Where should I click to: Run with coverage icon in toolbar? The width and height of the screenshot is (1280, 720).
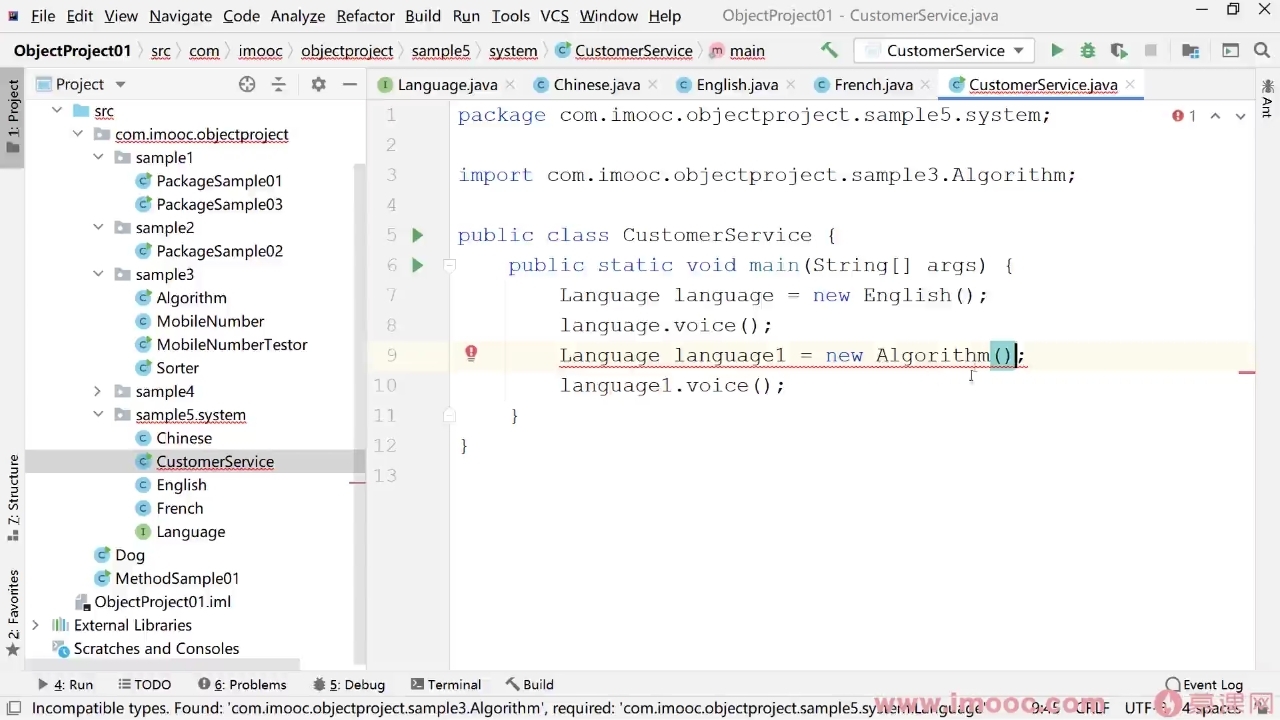[x=1119, y=50]
